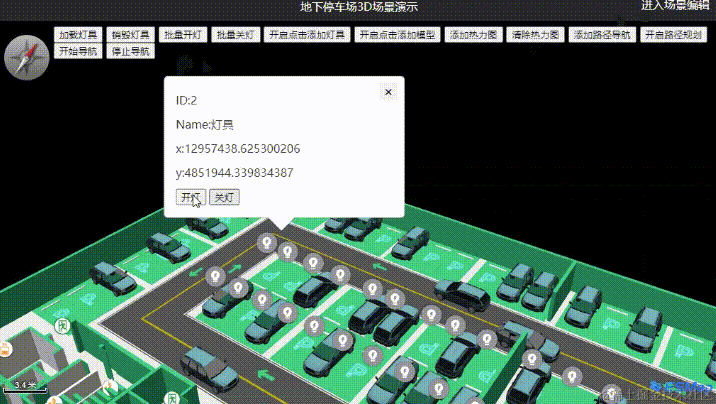Screen dimensions: 716x404
Task: Click the 清除热力图 button
Action: coord(535,35)
